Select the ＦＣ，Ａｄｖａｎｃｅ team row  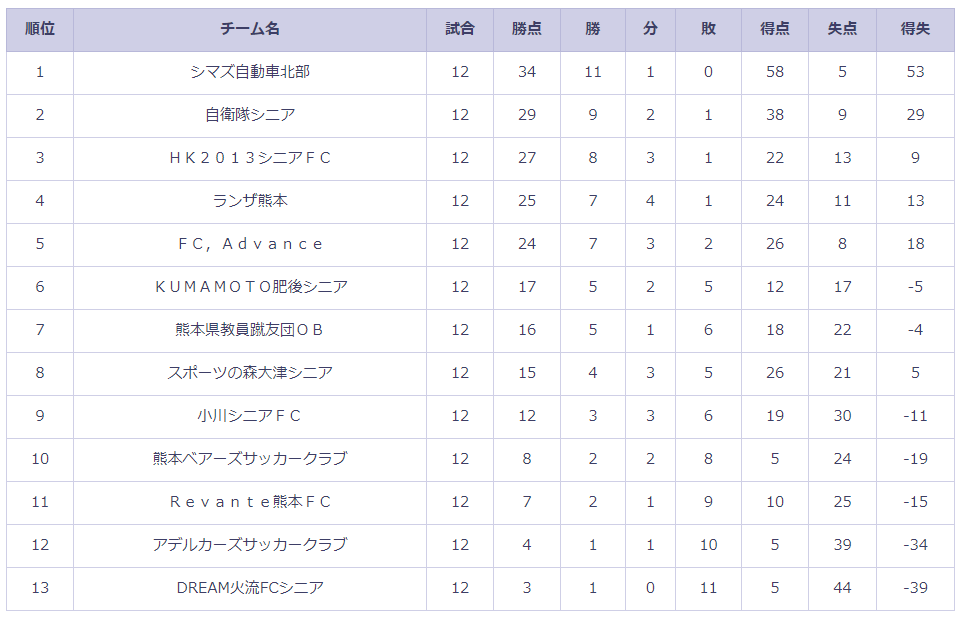(x=480, y=245)
